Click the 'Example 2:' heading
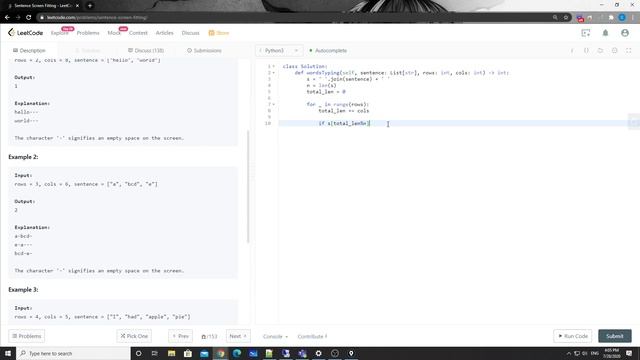Screen dimensions: 640x360 (x=23, y=157)
